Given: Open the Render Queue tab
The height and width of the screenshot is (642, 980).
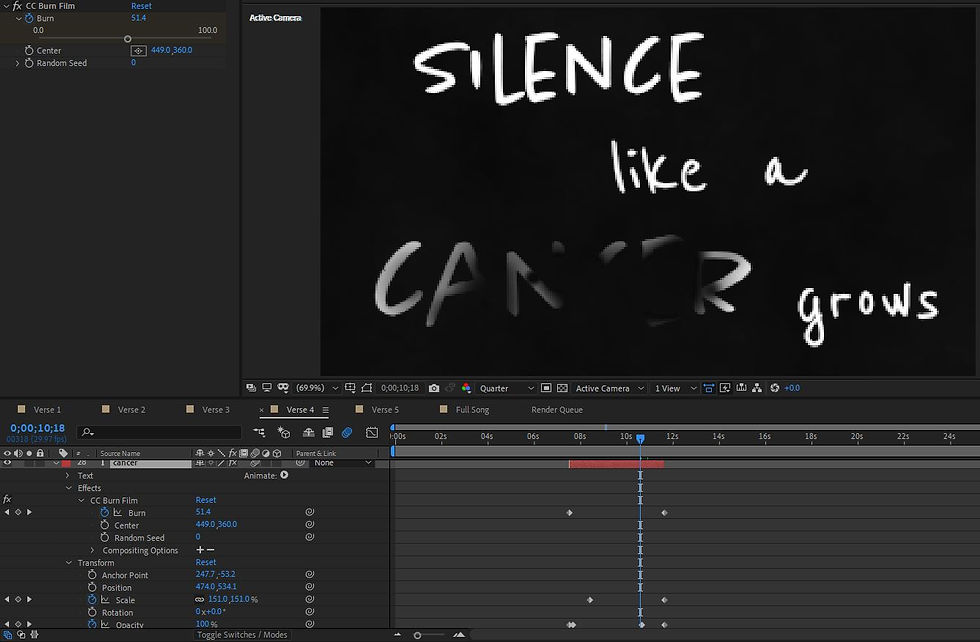Looking at the screenshot, I should coord(557,409).
